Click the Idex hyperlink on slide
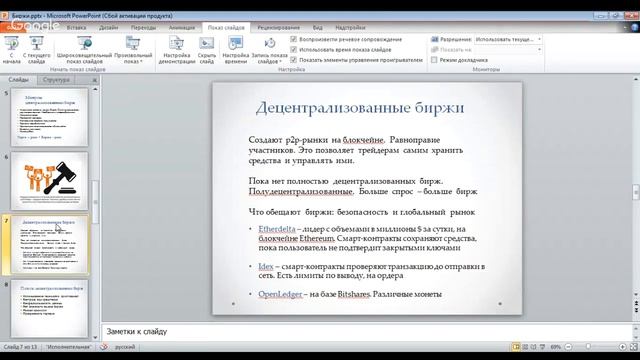 (266, 267)
